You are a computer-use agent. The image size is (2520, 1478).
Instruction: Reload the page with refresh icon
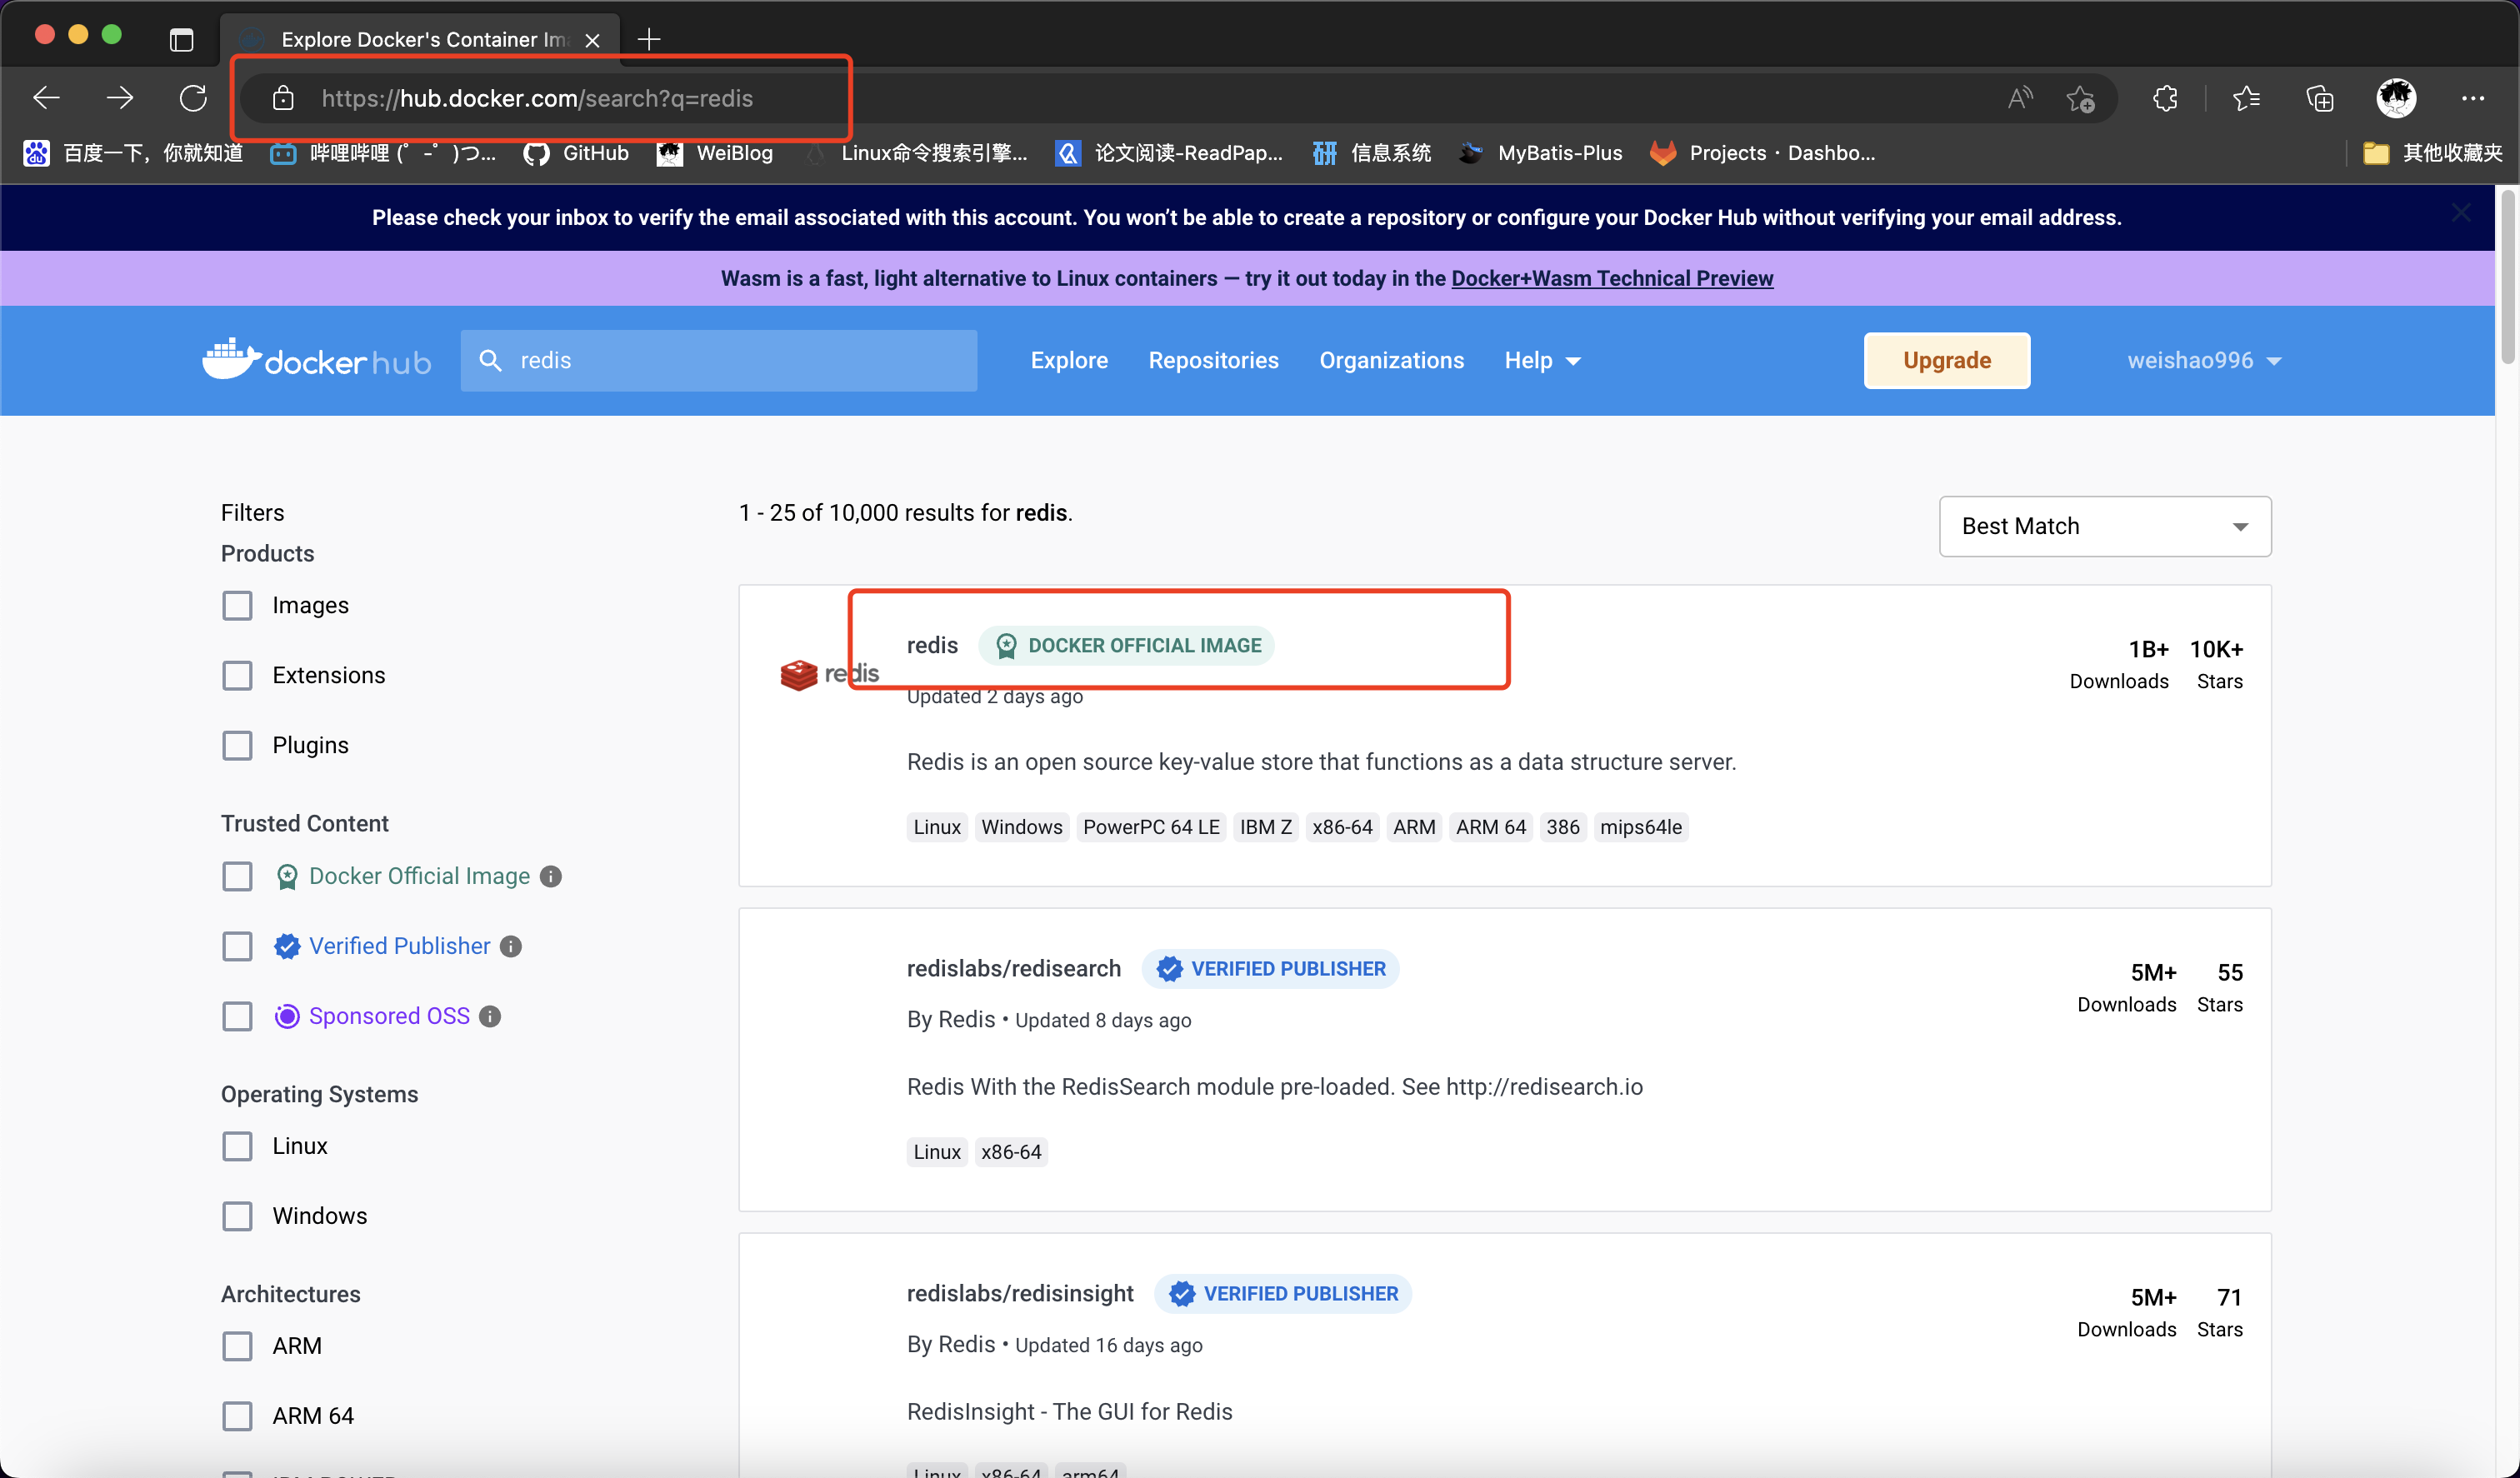(x=193, y=98)
